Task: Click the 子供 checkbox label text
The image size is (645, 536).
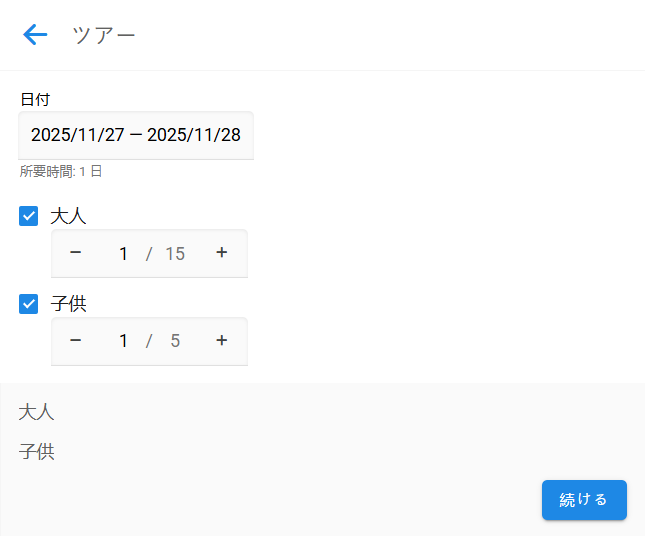Action: tap(68, 304)
